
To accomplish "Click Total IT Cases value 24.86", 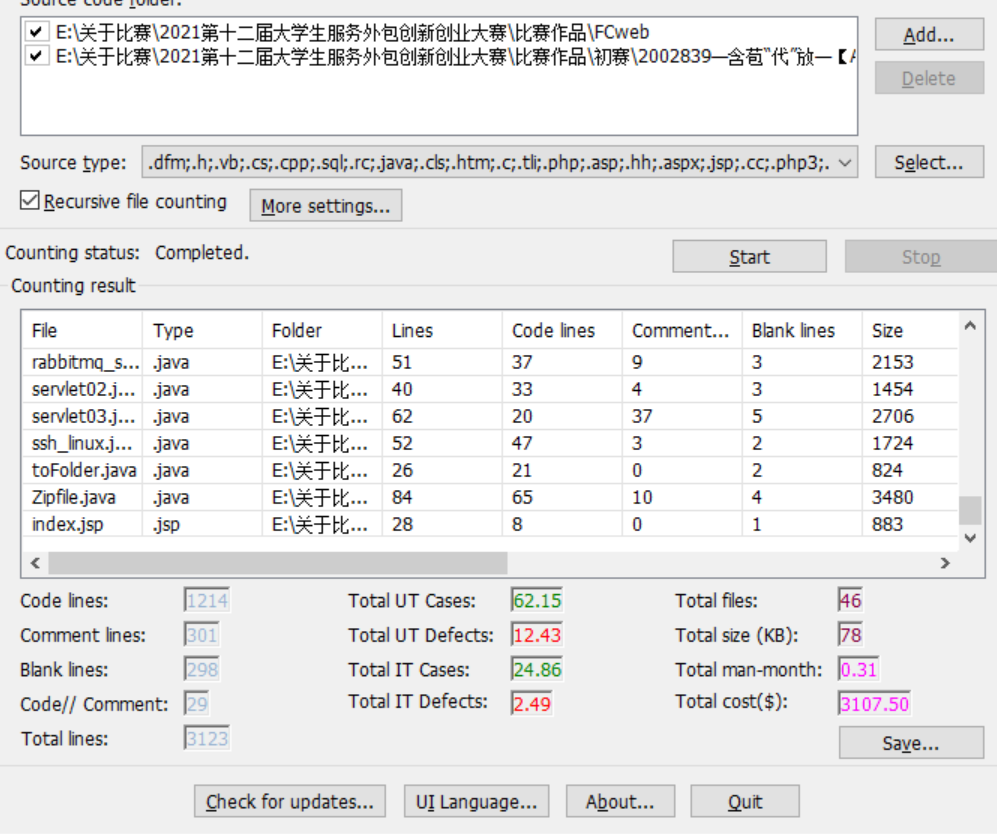I will pos(537,669).
